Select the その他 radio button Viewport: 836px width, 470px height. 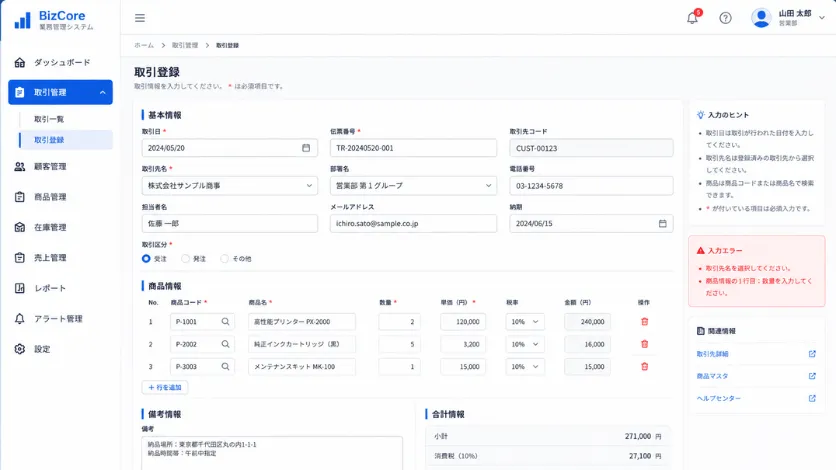click(224, 258)
